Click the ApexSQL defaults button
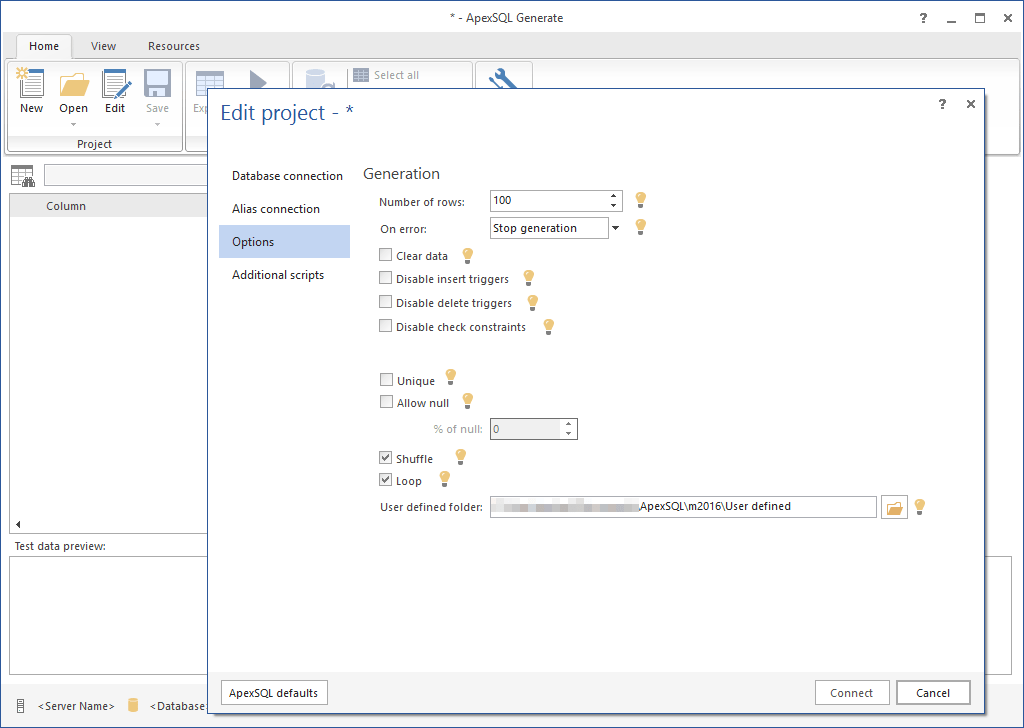The image size is (1024, 728). [x=274, y=693]
